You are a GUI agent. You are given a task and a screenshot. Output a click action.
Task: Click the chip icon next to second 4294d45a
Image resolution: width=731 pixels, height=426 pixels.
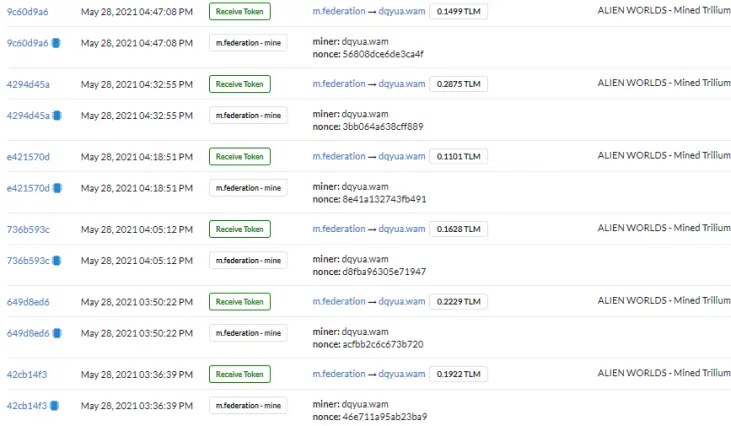57,116
